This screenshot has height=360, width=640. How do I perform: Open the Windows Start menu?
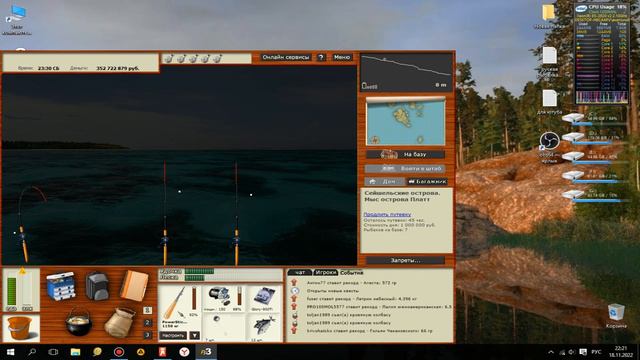[x=10, y=352]
